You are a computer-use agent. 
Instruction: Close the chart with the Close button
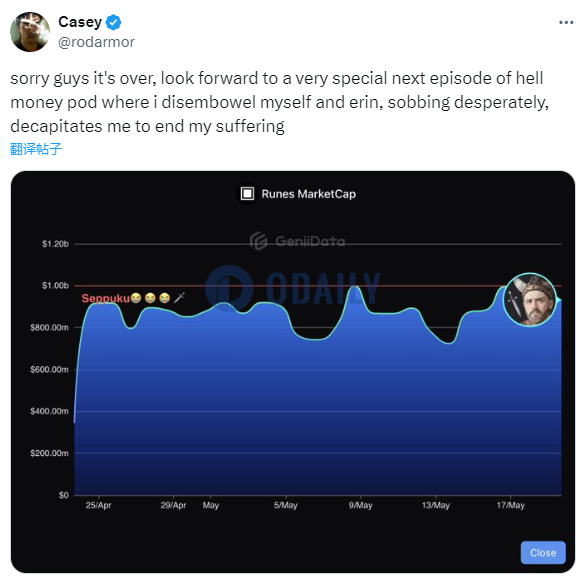click(543, 553)
